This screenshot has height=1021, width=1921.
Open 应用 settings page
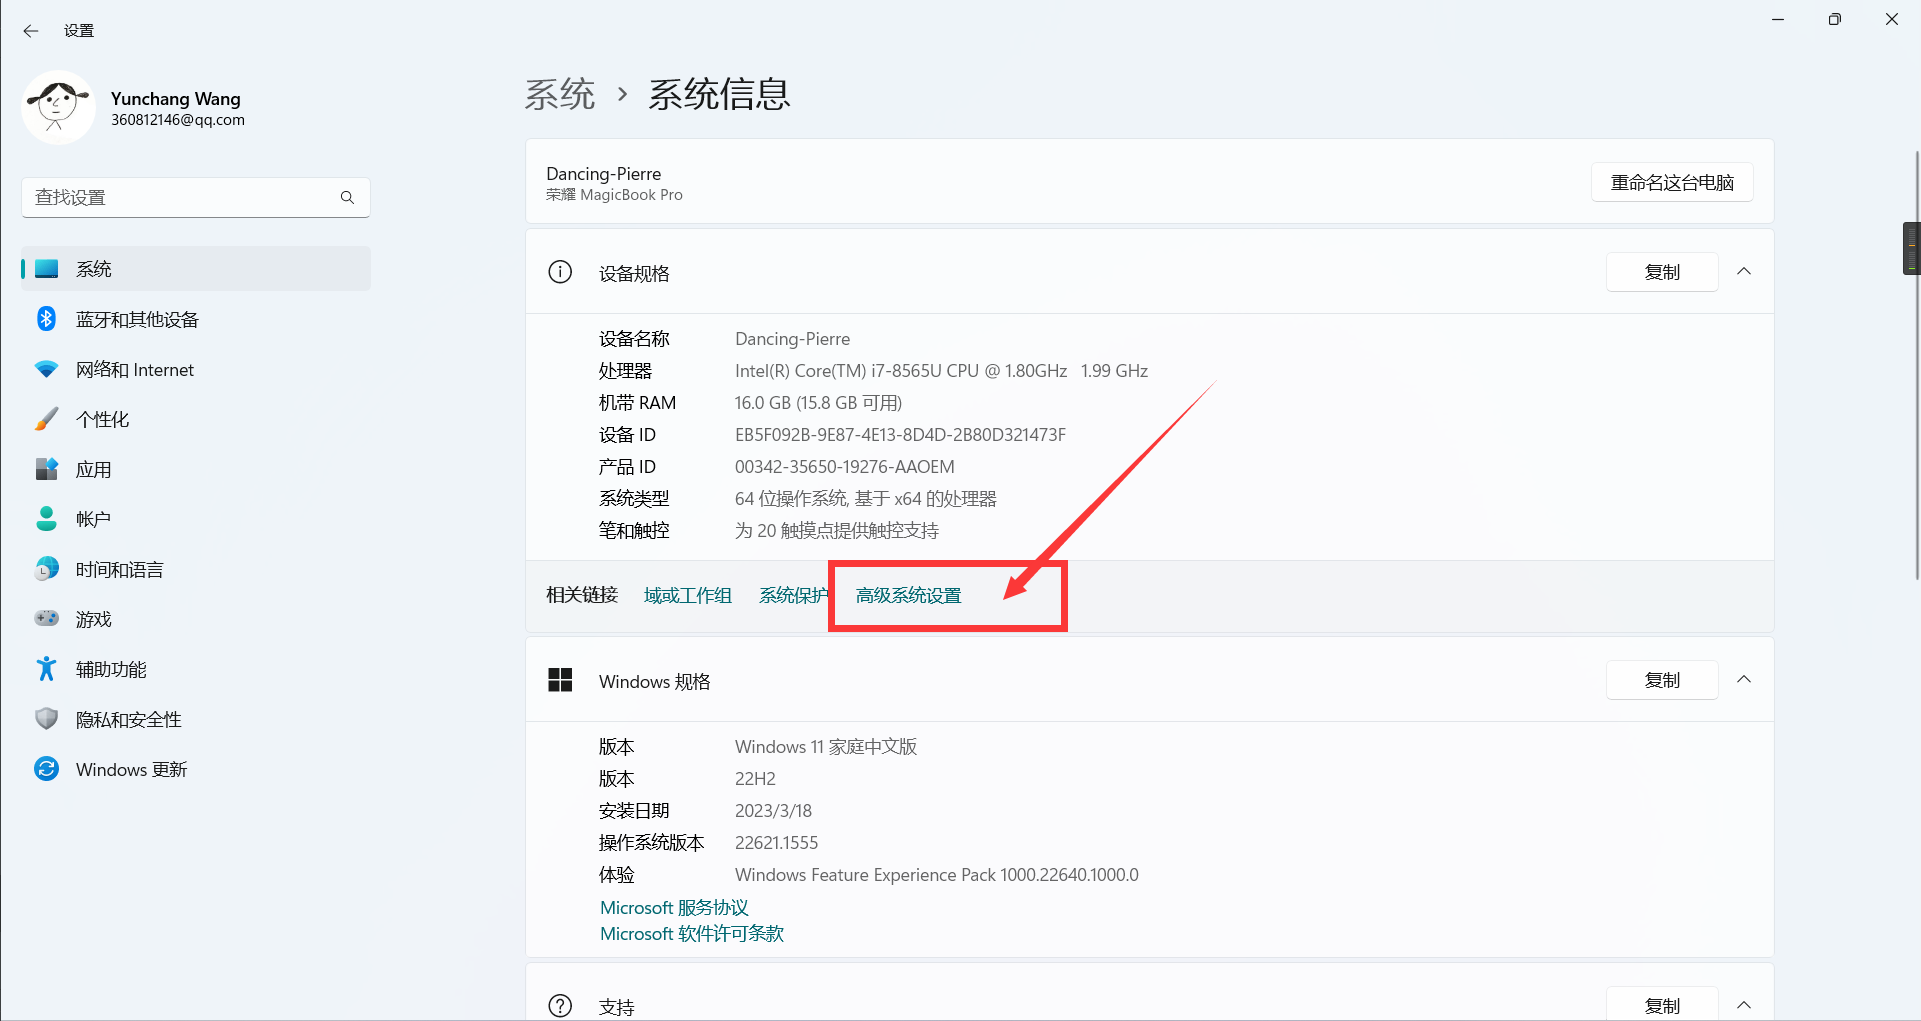point(196,469)
